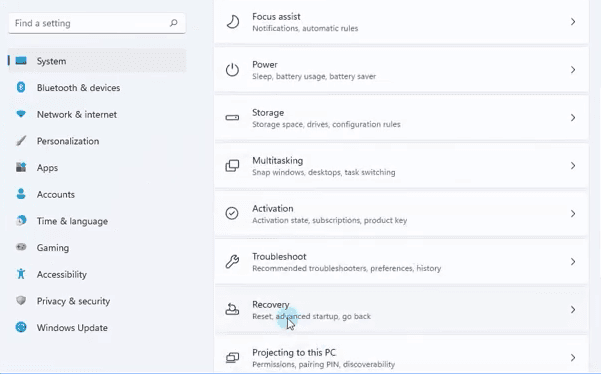Viewport: 601px width, 374px height.
Task: Click the Power symbol icon
Action: [232, 70]
